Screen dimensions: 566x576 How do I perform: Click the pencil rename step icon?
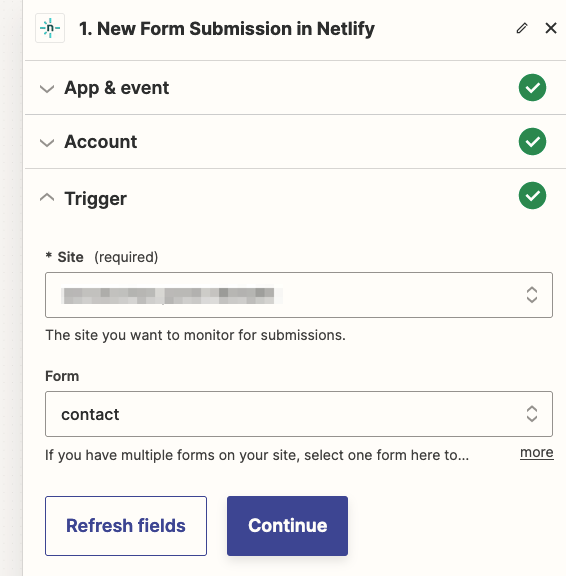(x=522, y=28)
